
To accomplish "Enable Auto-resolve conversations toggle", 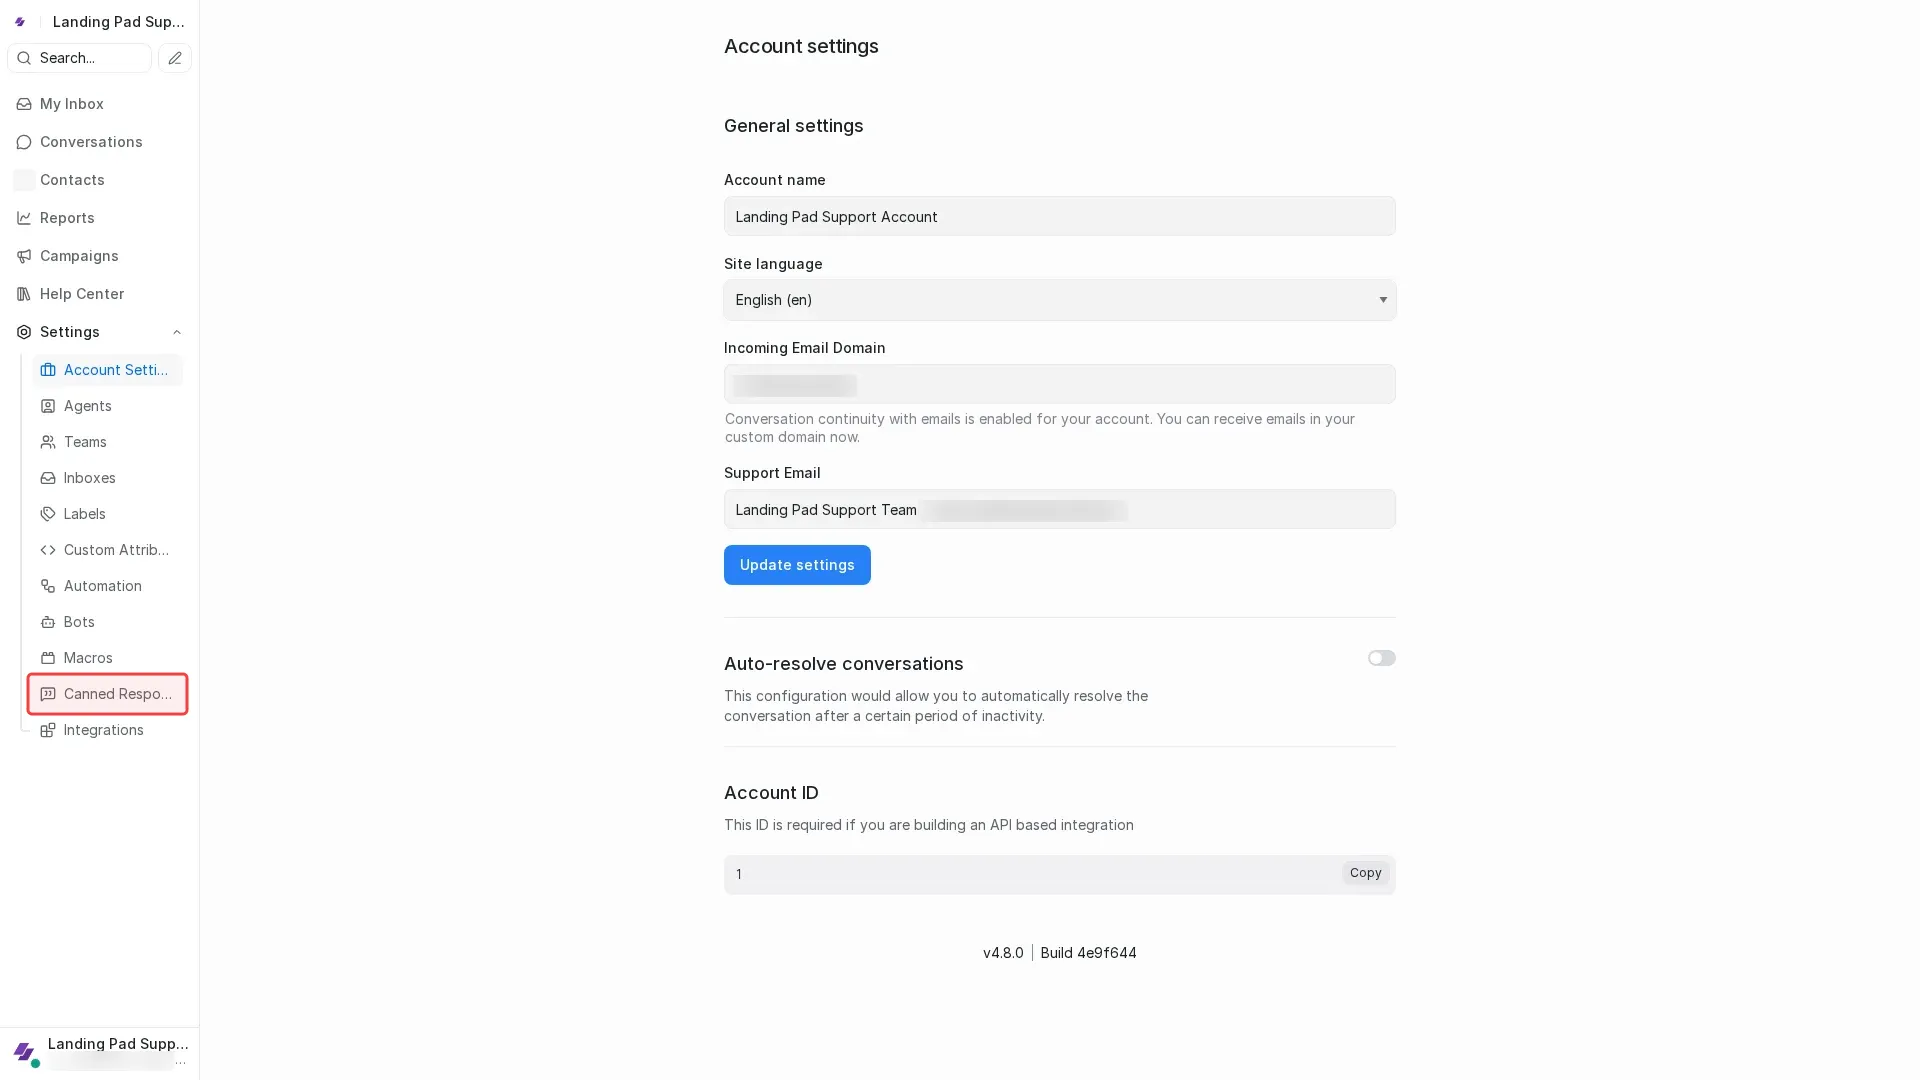I will click(x=1381, y=658).
